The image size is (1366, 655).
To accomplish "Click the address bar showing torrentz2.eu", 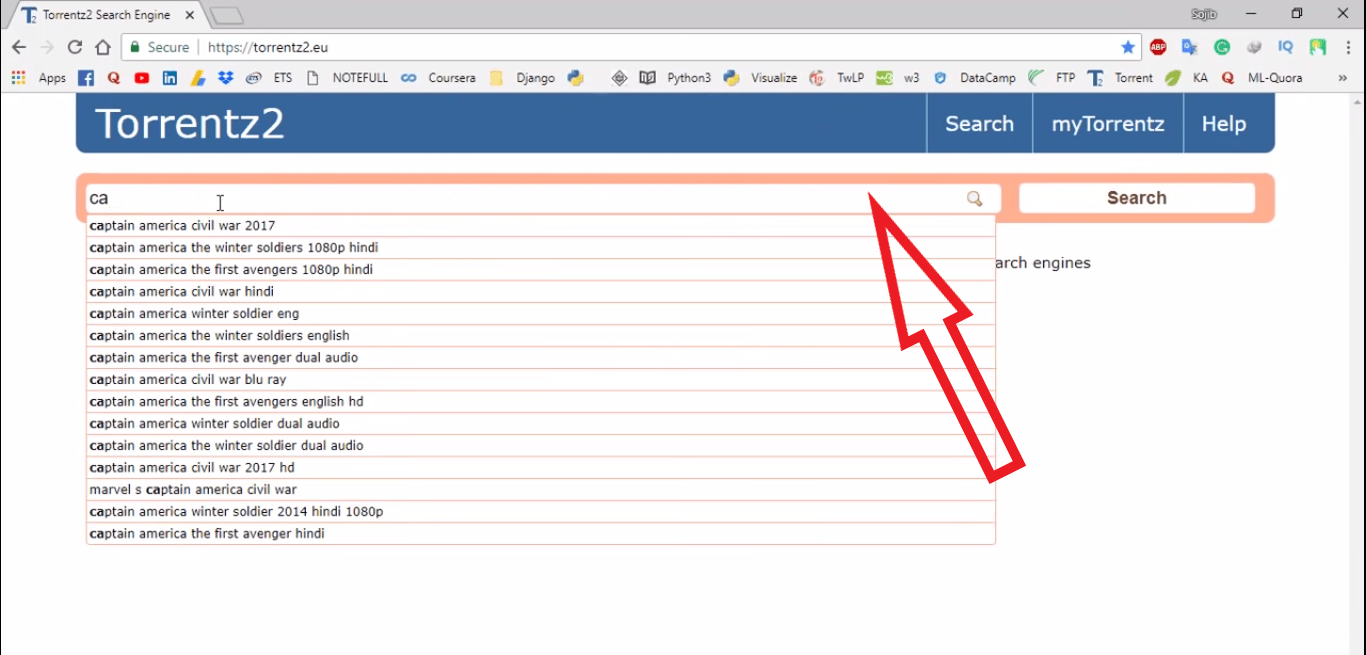I will (630, 47).
